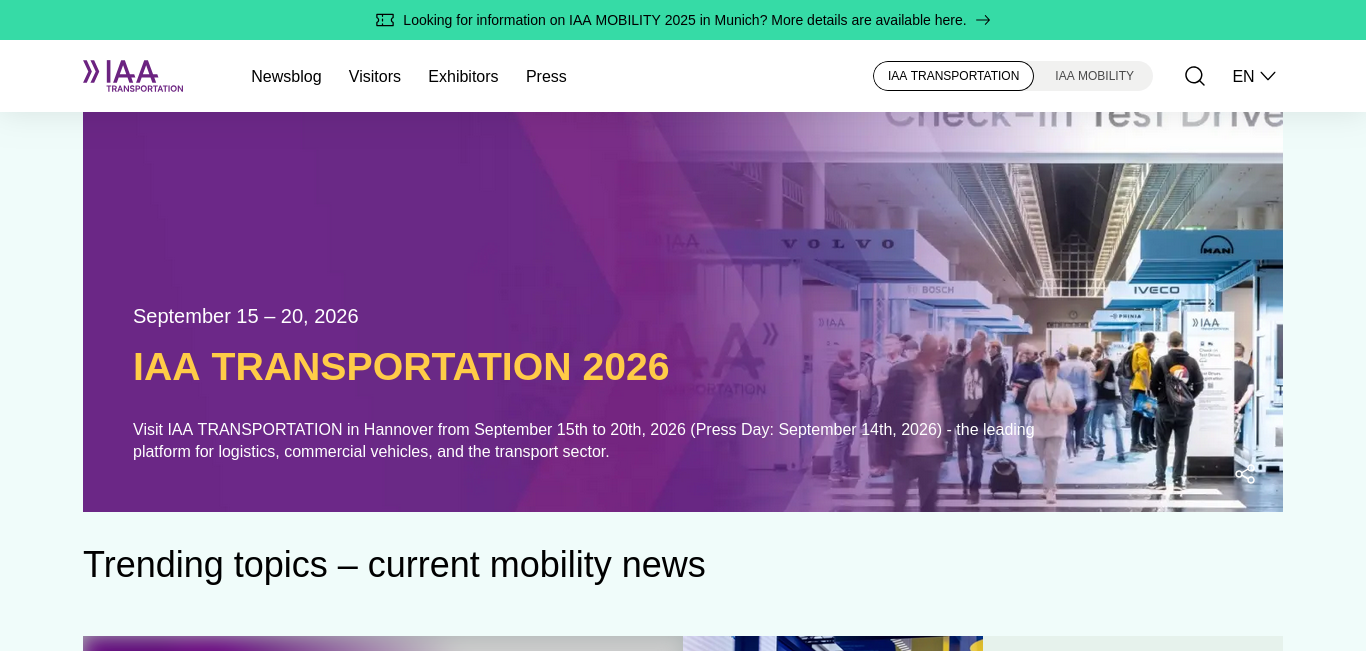The width and height of the screenshot is (1366, 651).
Task: Click the IAA Transportation logo
Action: point(133,76)
